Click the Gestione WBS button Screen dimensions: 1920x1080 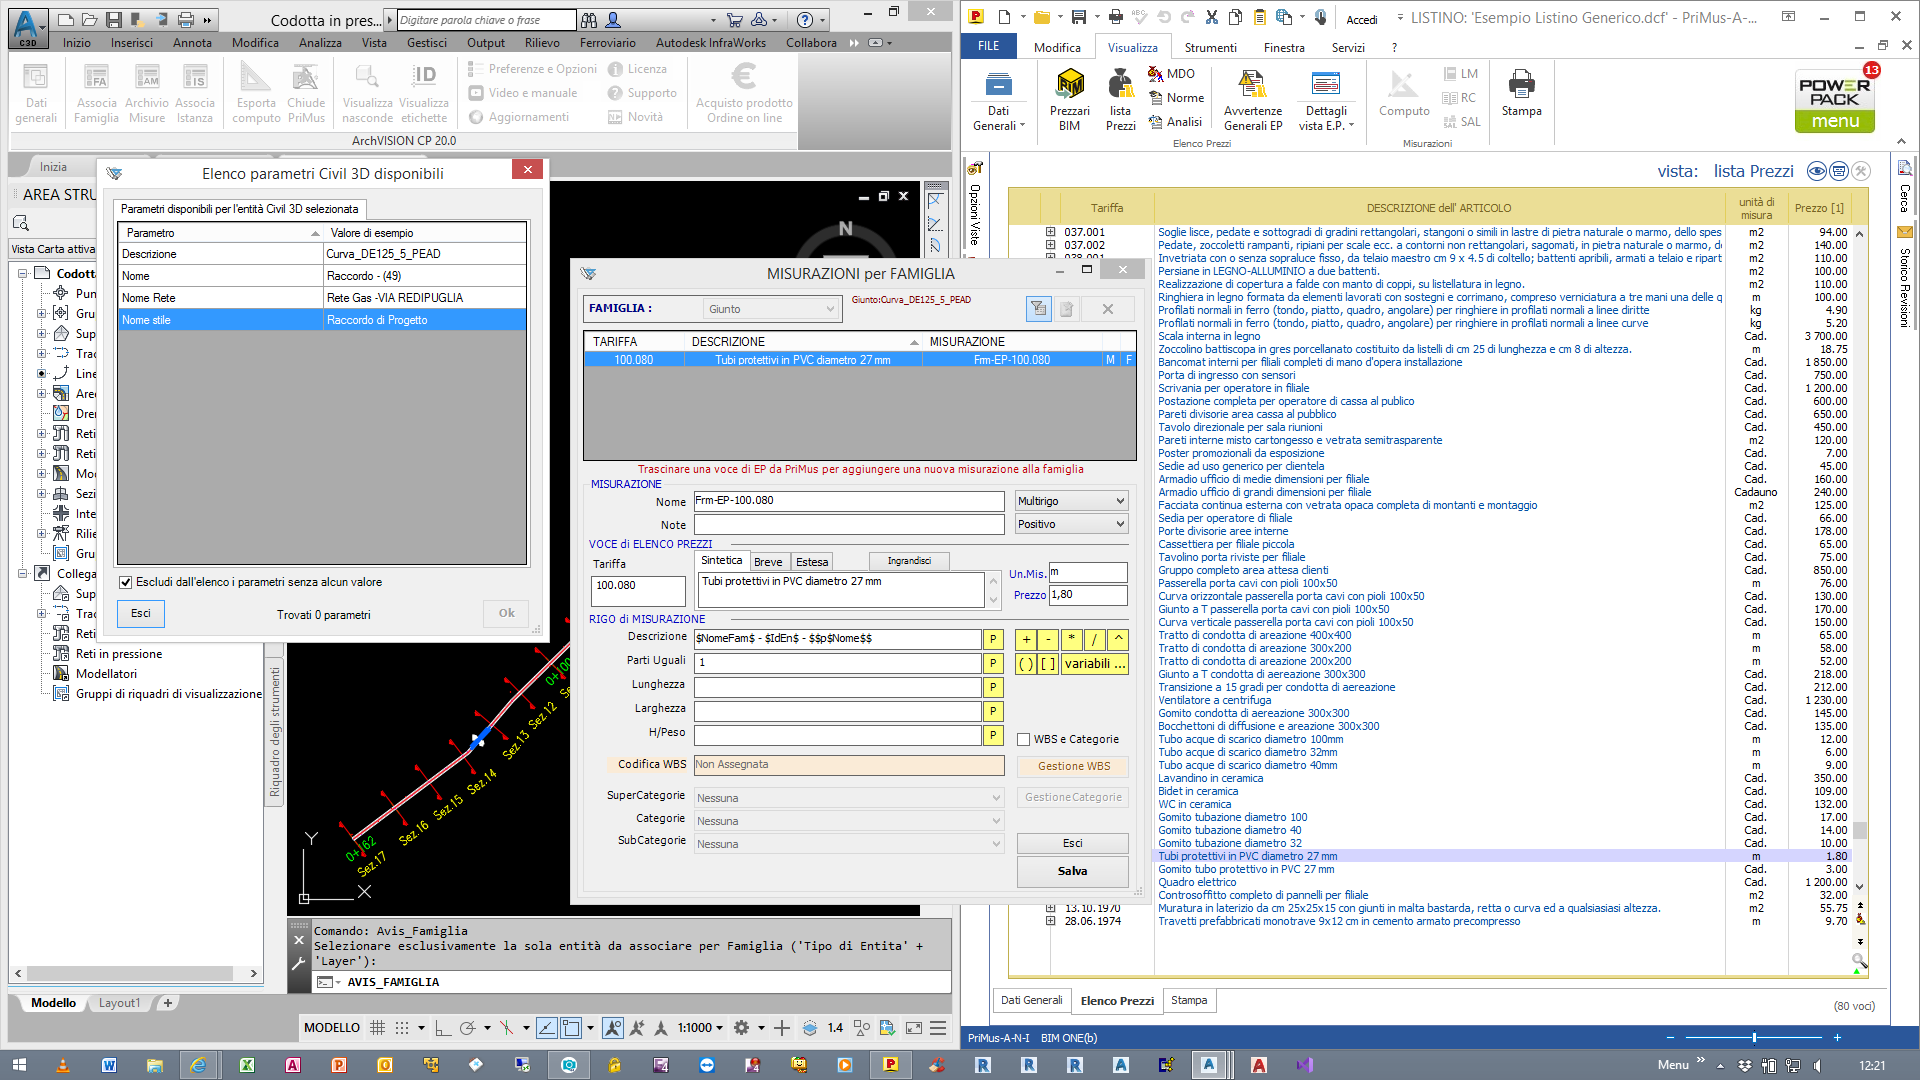click(1073, 766)
